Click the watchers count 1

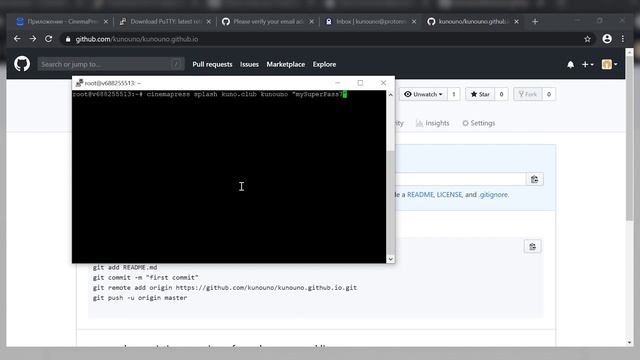(x=453, y=94)
